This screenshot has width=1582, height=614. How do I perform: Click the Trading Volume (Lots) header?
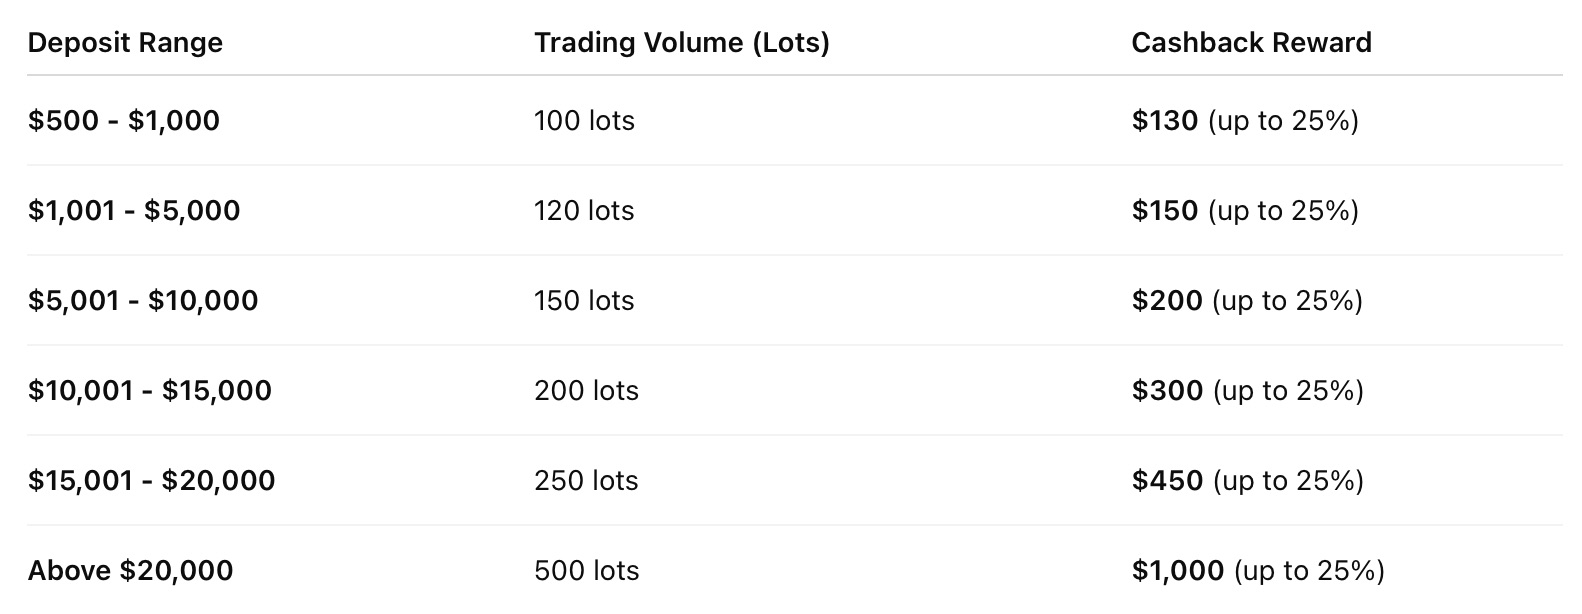[x=681, y=43]
